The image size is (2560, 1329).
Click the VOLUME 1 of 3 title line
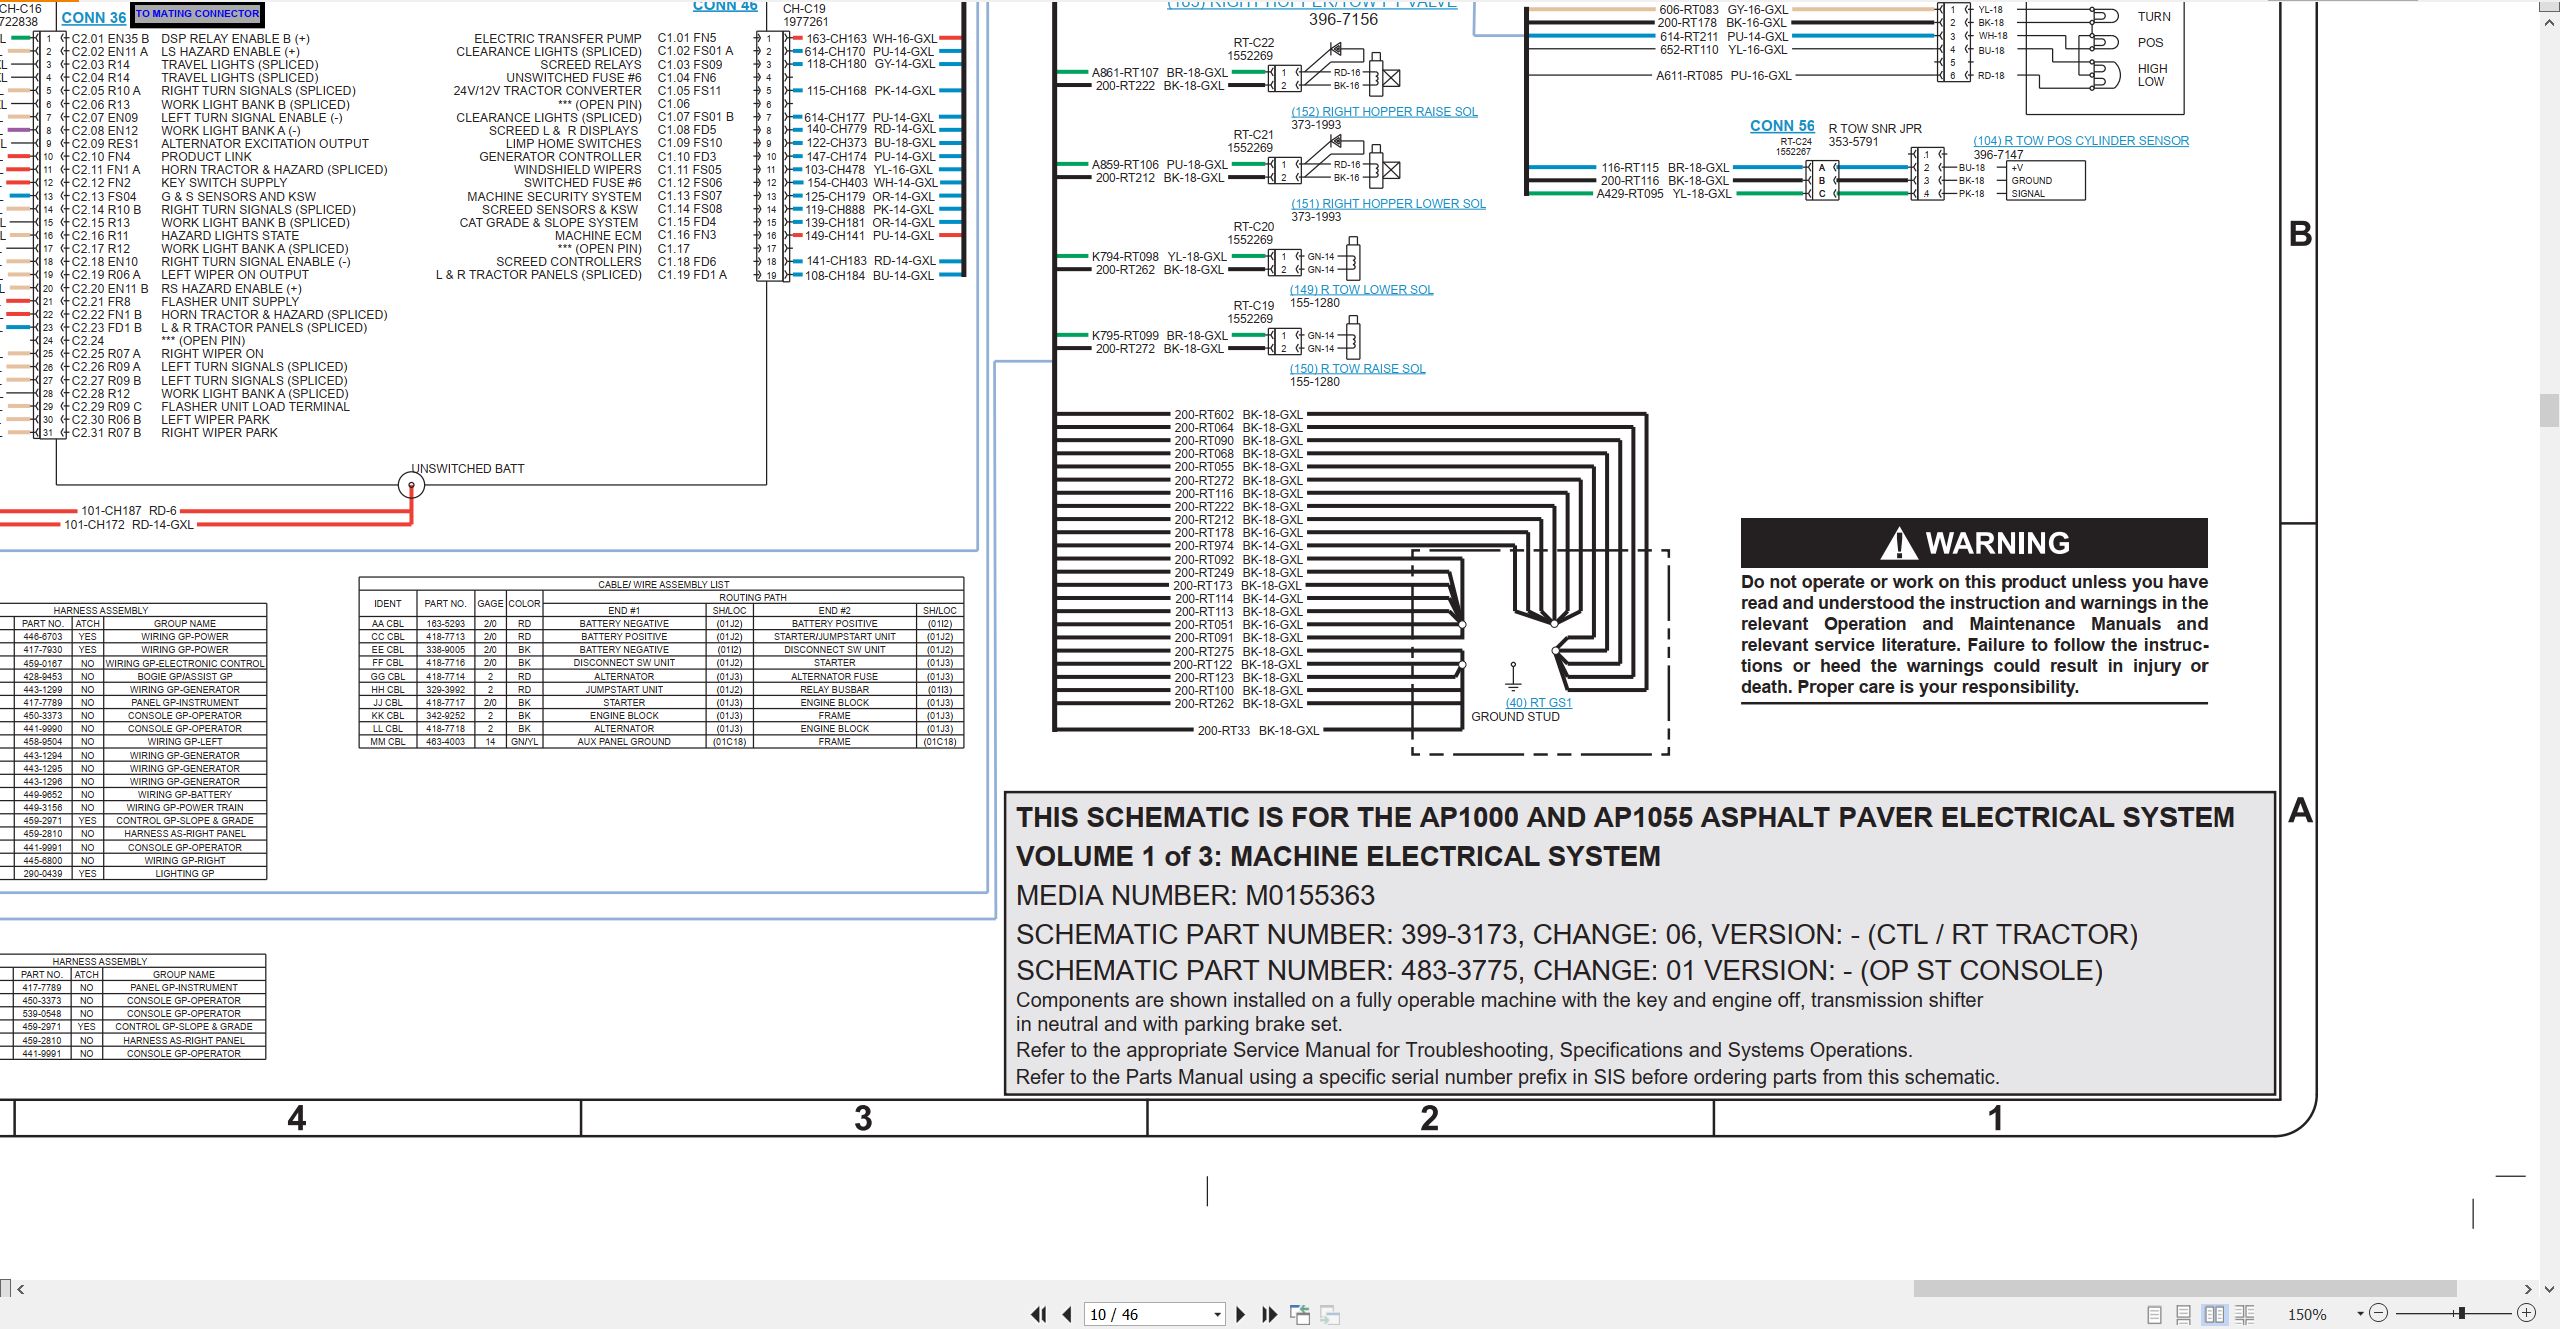(1338, 857)
